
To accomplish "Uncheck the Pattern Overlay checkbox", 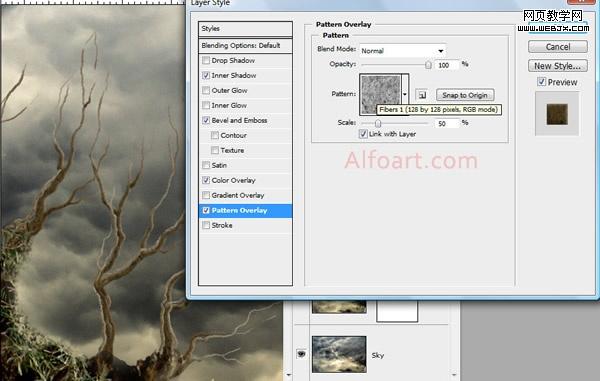I will pos(206,210).
